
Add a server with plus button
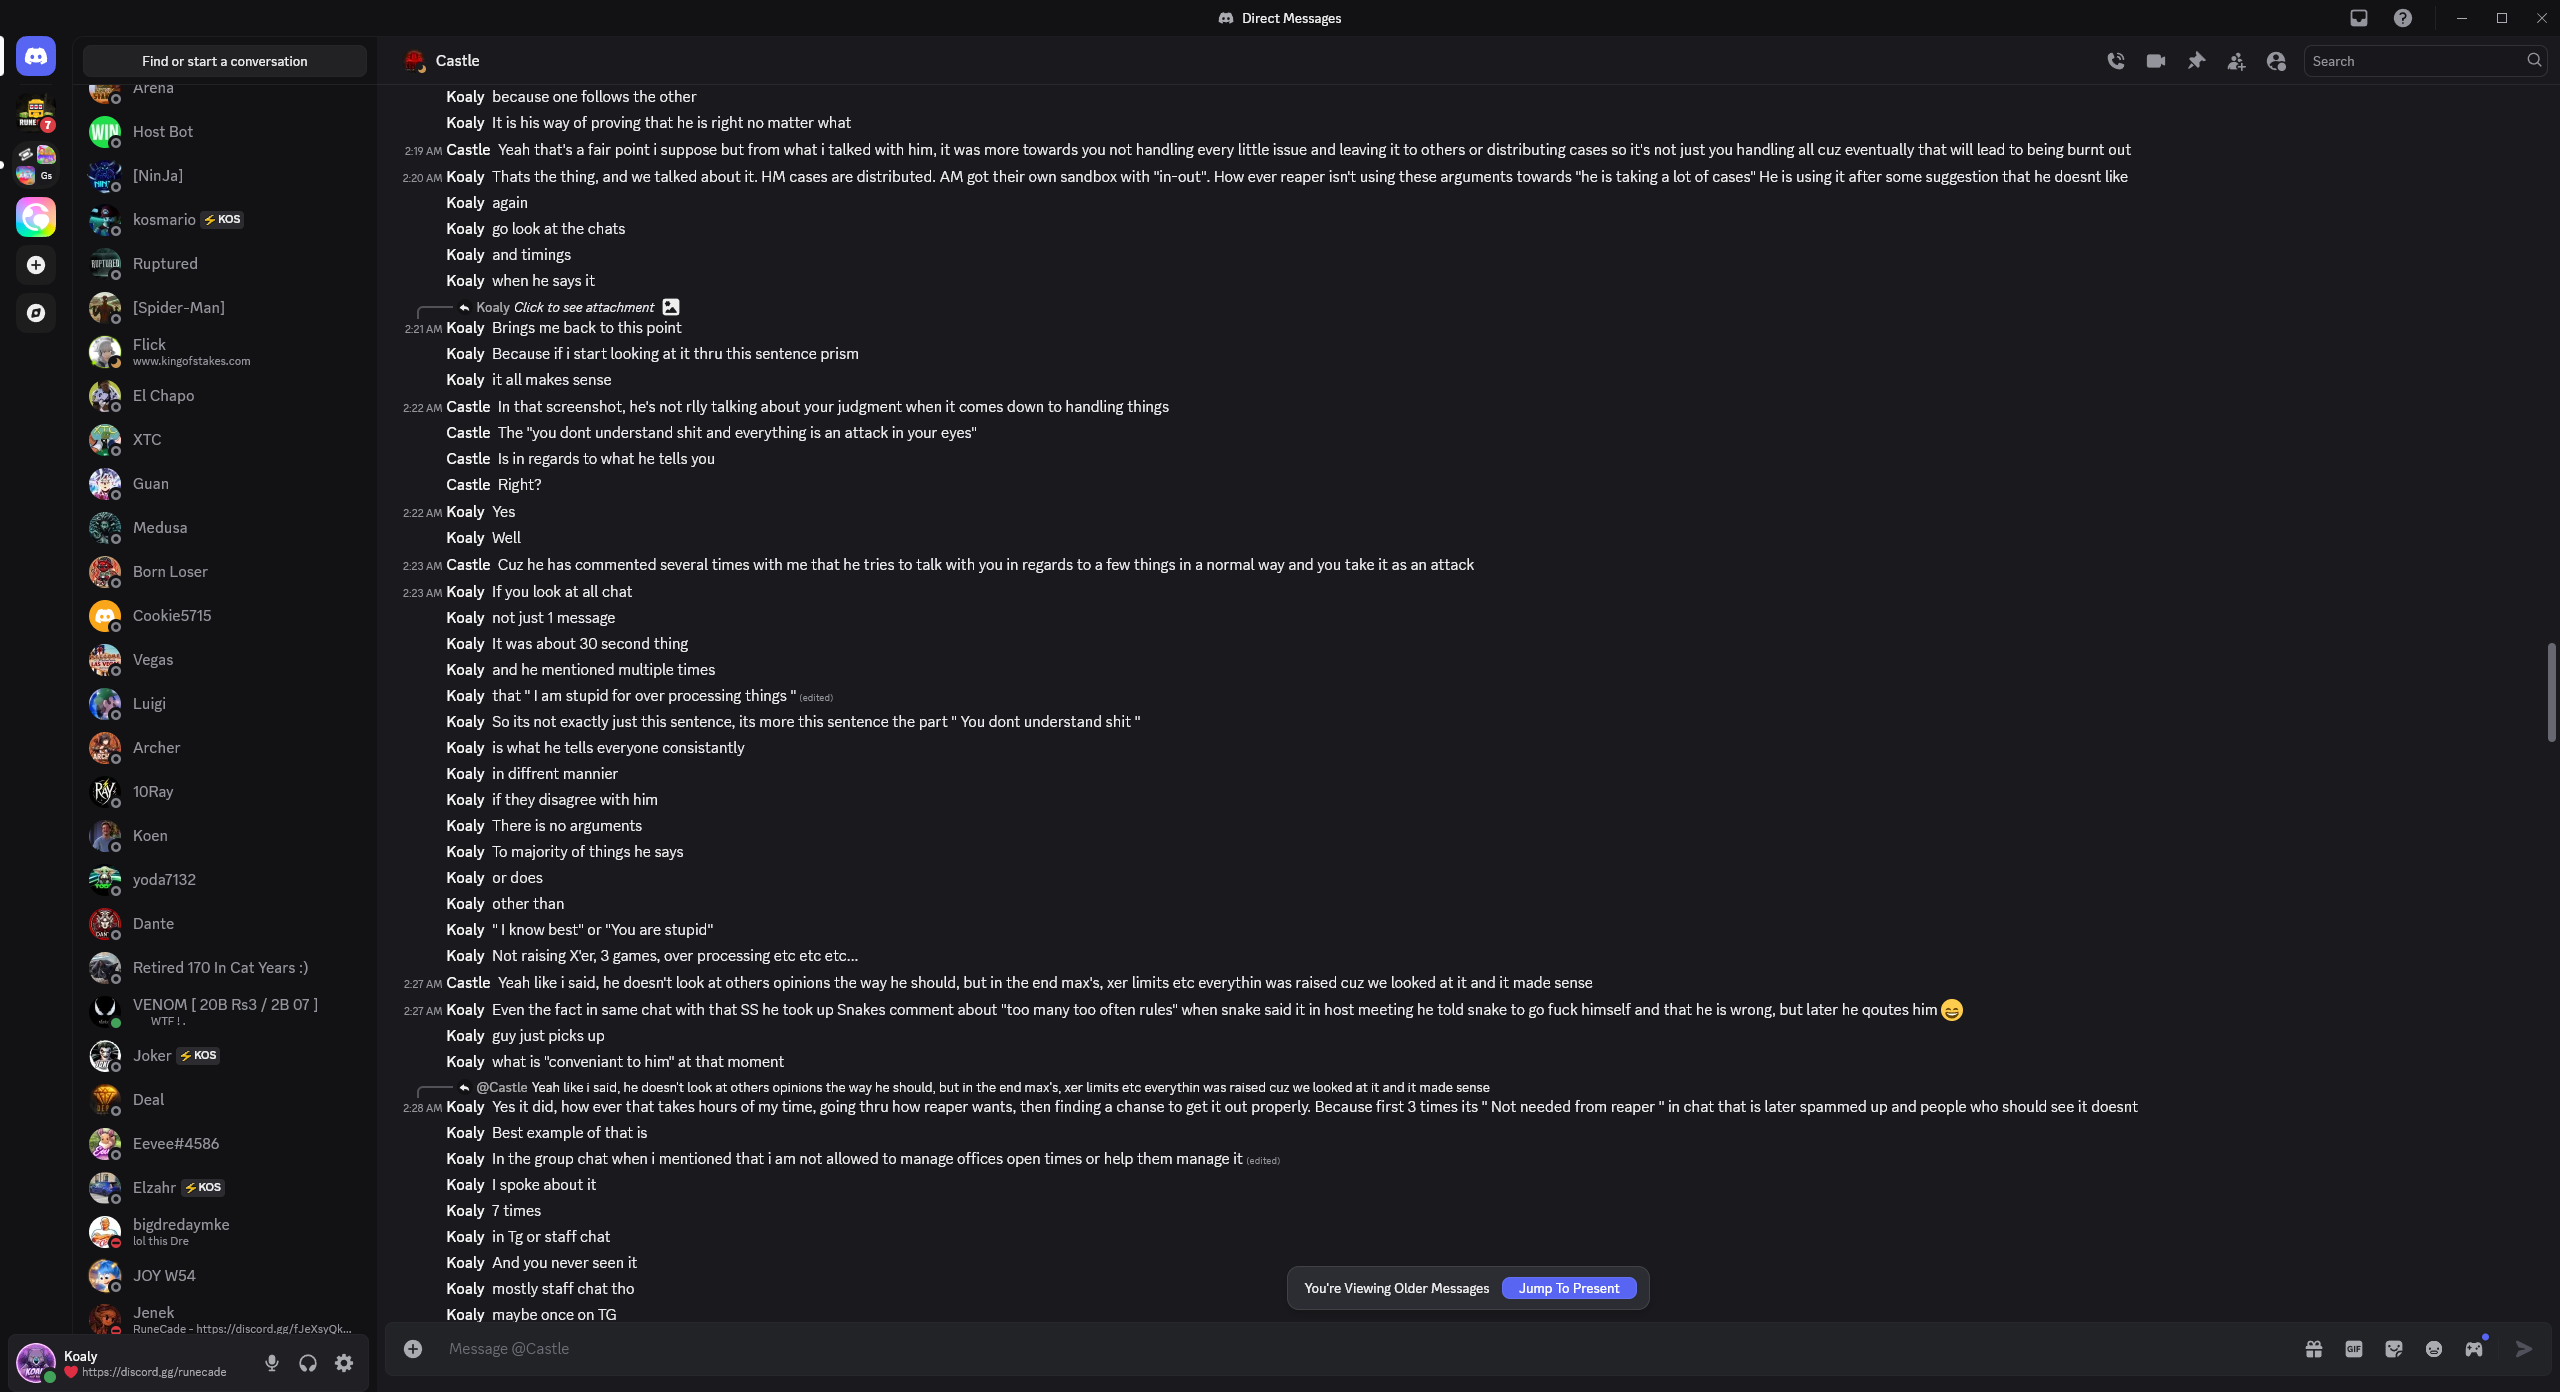coord(36,265)
